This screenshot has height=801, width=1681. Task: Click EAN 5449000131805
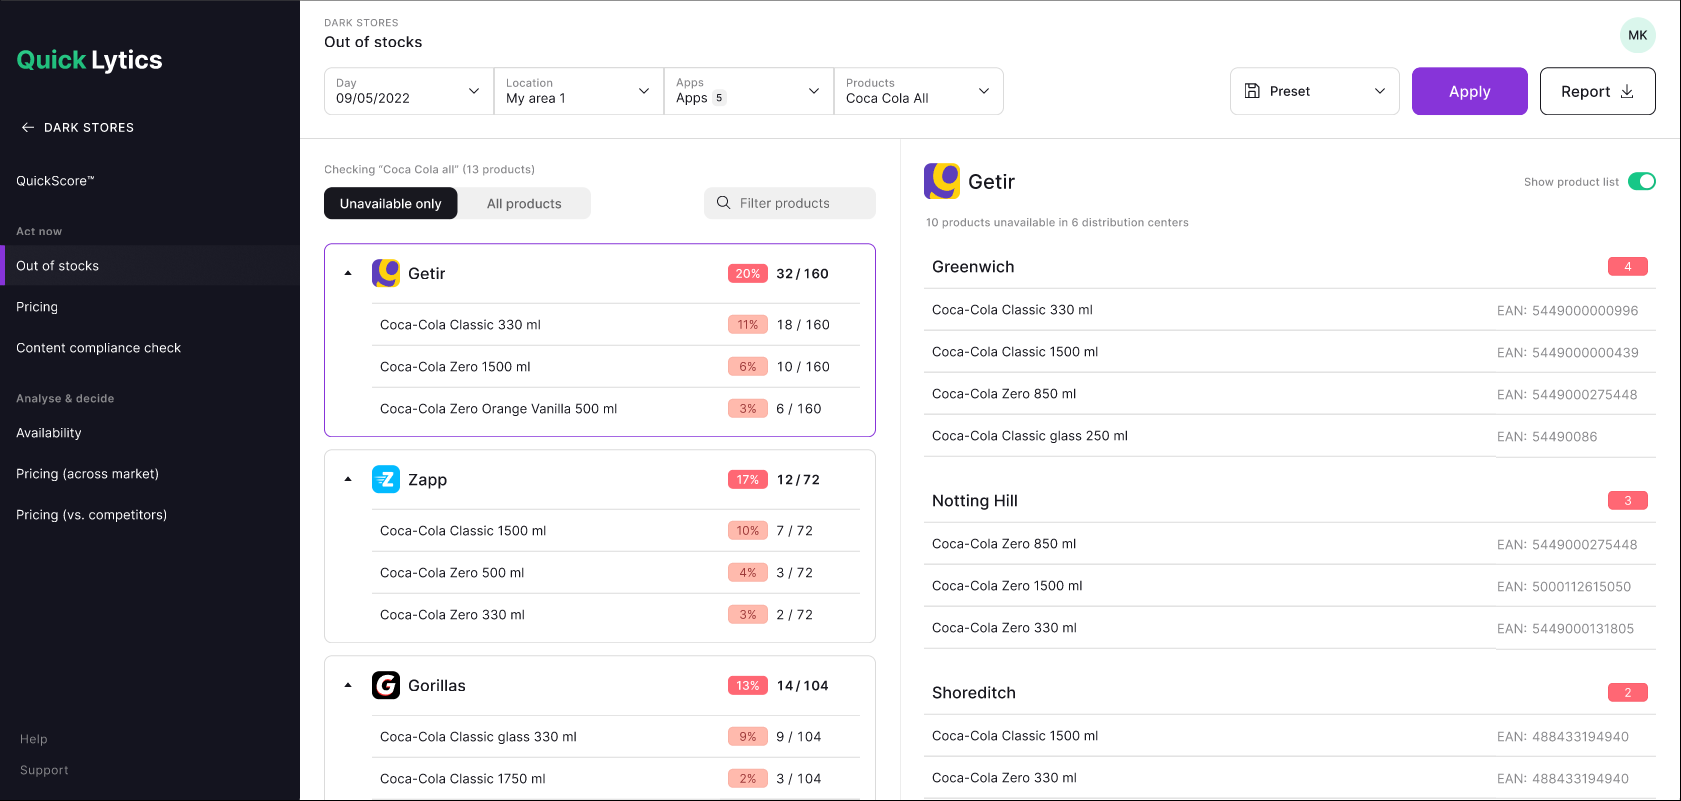[1565, 629]
